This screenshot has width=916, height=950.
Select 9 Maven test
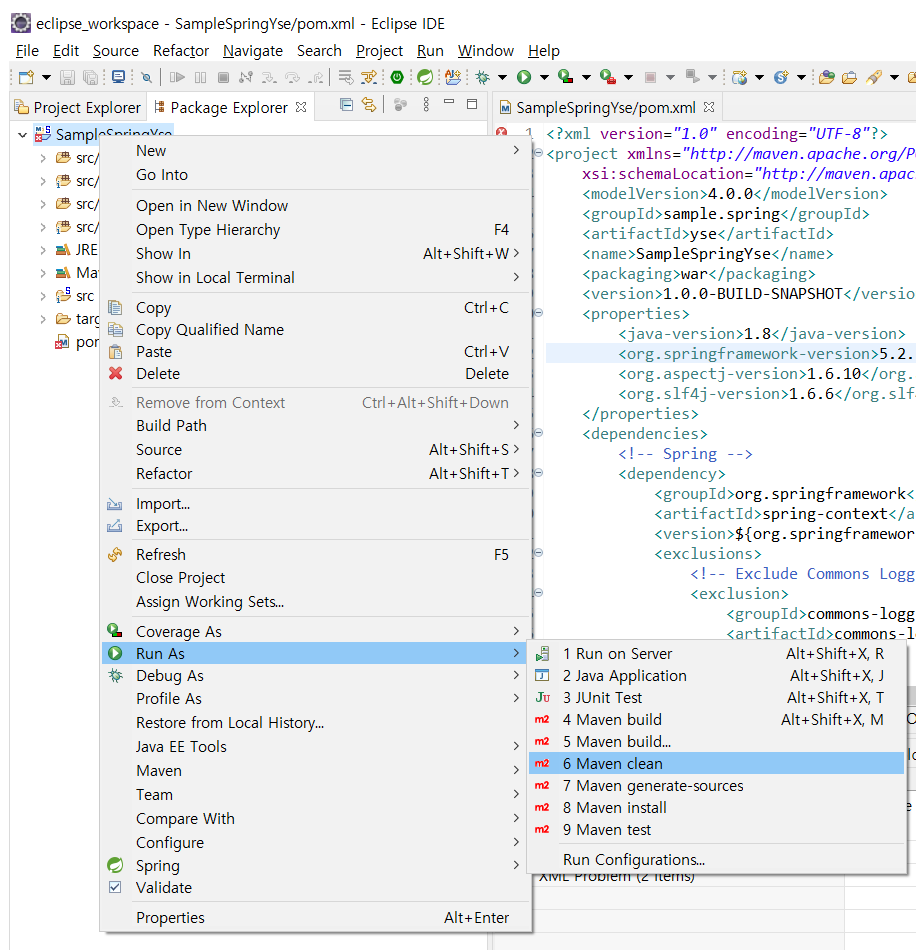pos(717,829)
